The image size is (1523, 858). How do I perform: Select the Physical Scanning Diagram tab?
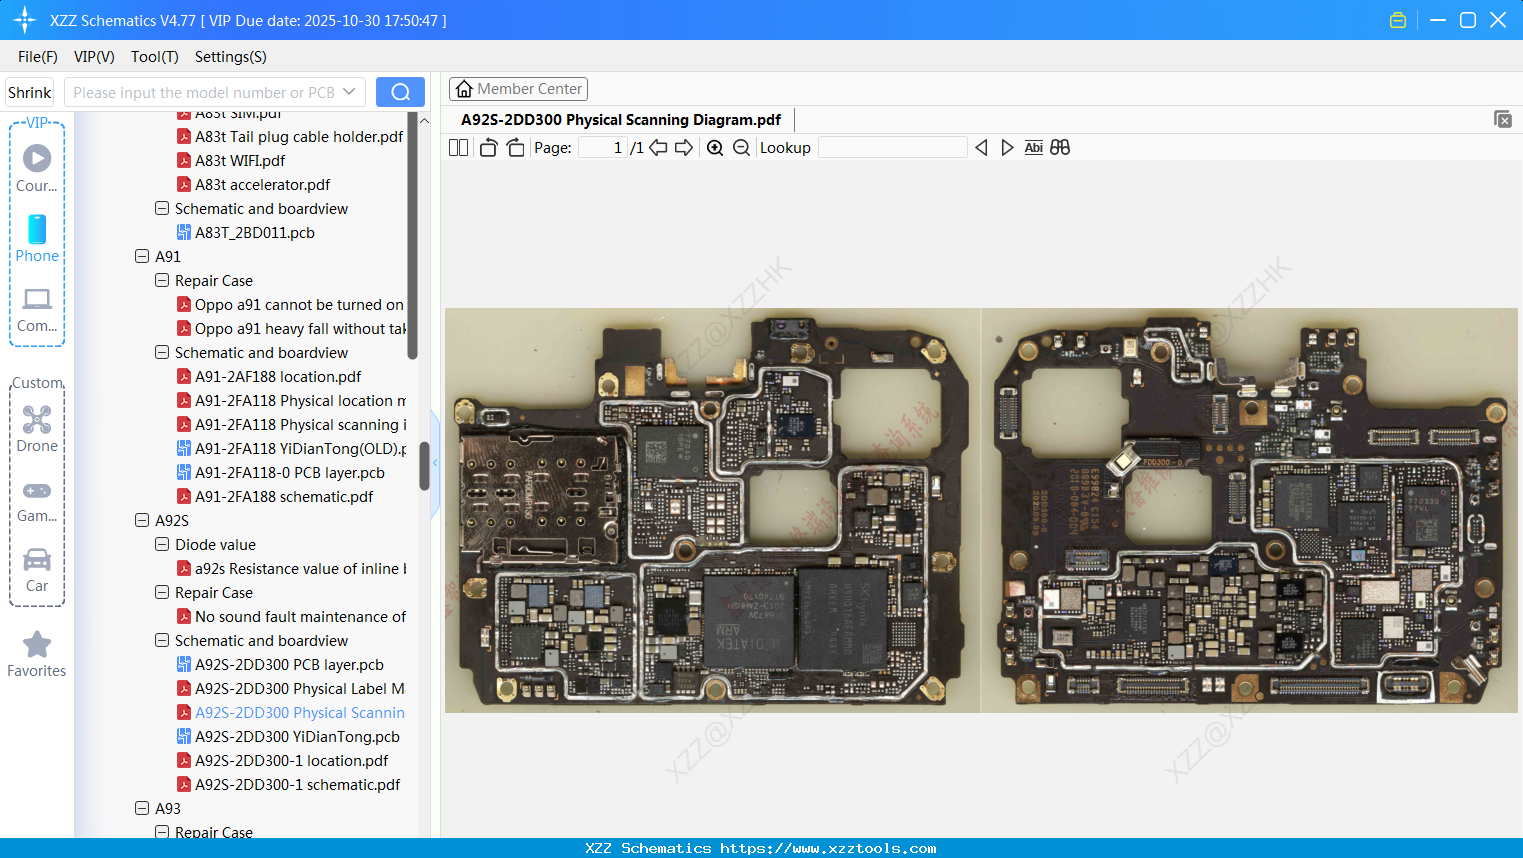pos(620,118)
